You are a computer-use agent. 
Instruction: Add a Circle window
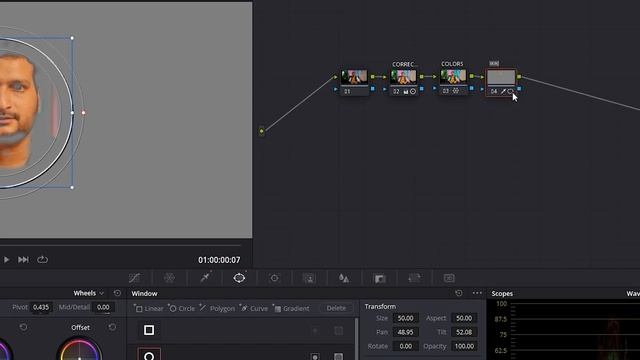(x=182, y=308)
